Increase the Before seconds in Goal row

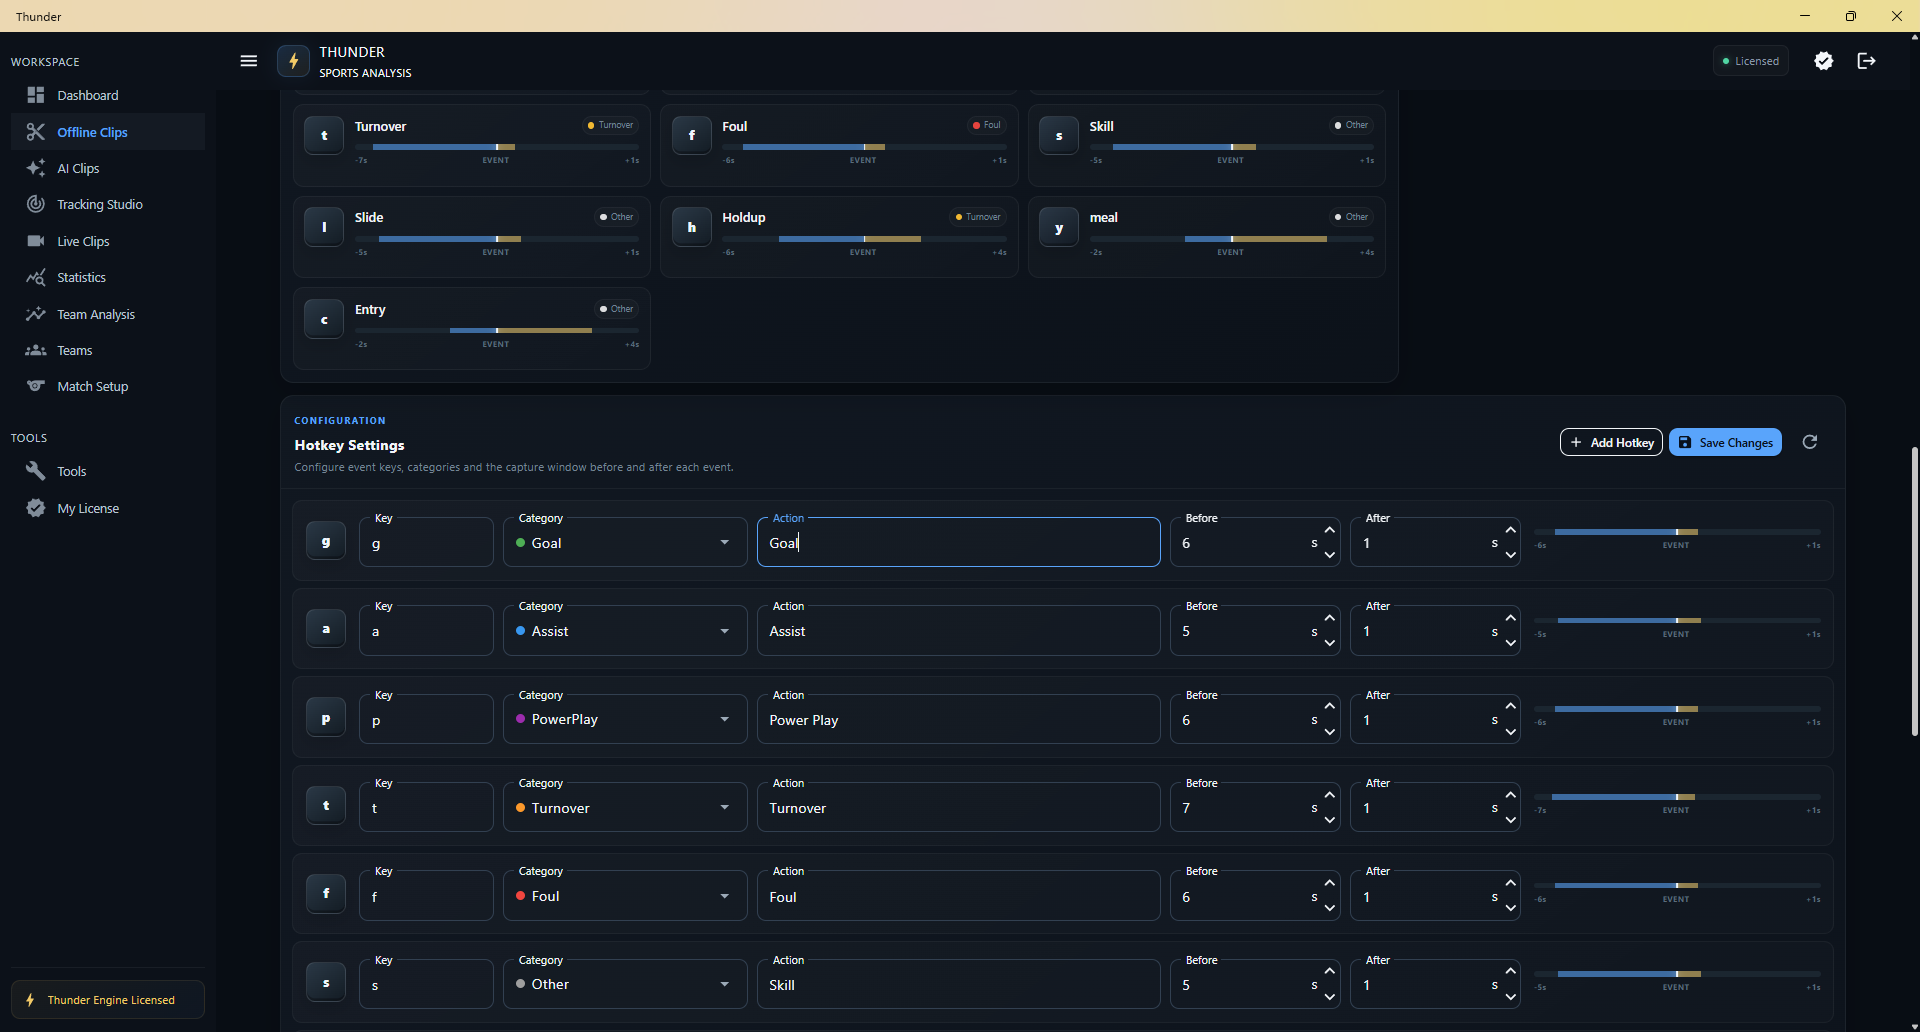1329,530
